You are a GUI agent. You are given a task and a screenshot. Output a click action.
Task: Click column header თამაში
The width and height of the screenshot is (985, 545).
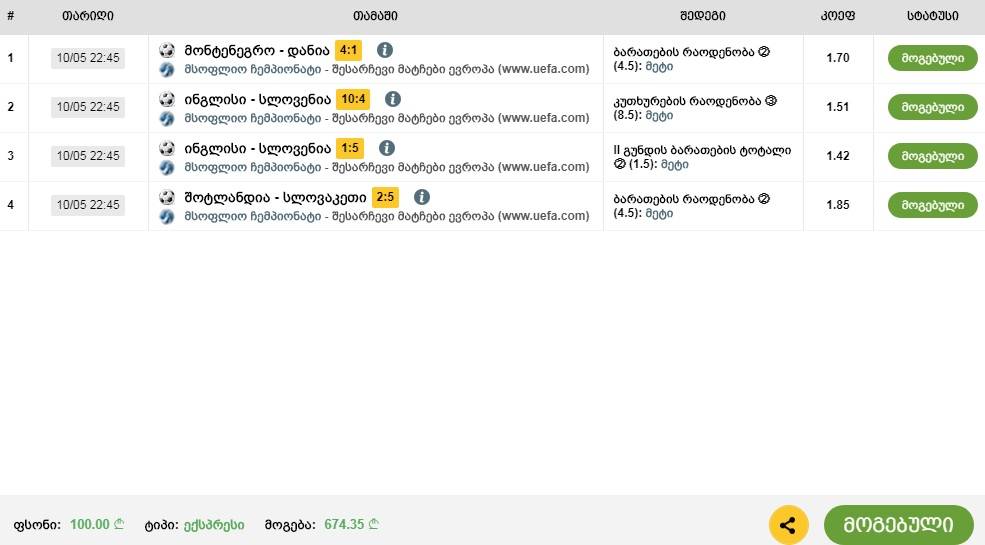[375, 16]
